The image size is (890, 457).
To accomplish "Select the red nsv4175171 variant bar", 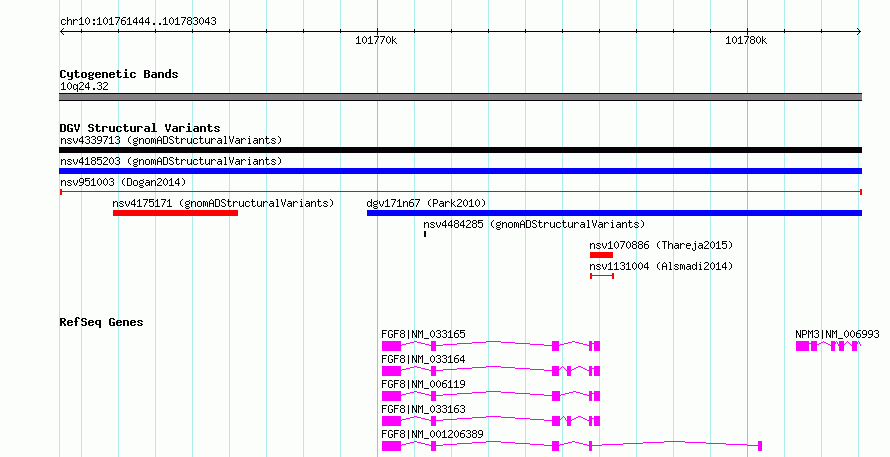I will (x=175, y=213).
